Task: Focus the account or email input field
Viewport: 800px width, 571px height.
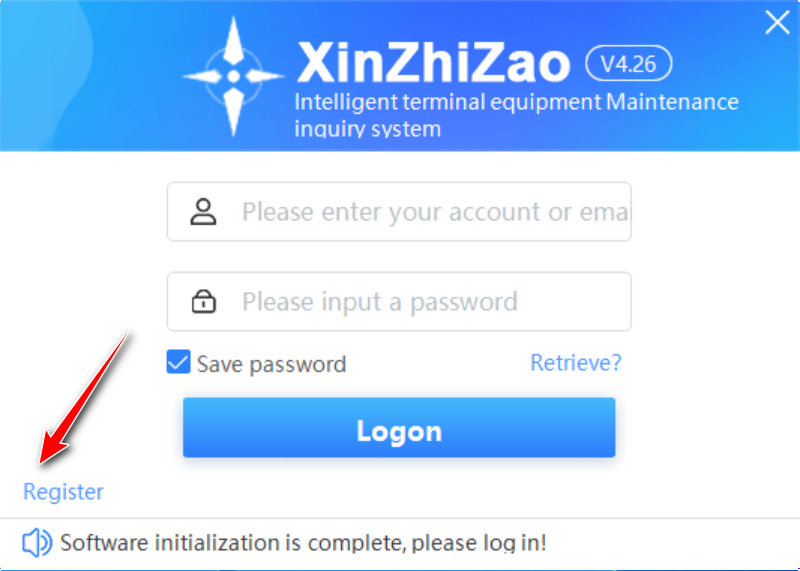Action: (399, 211)
